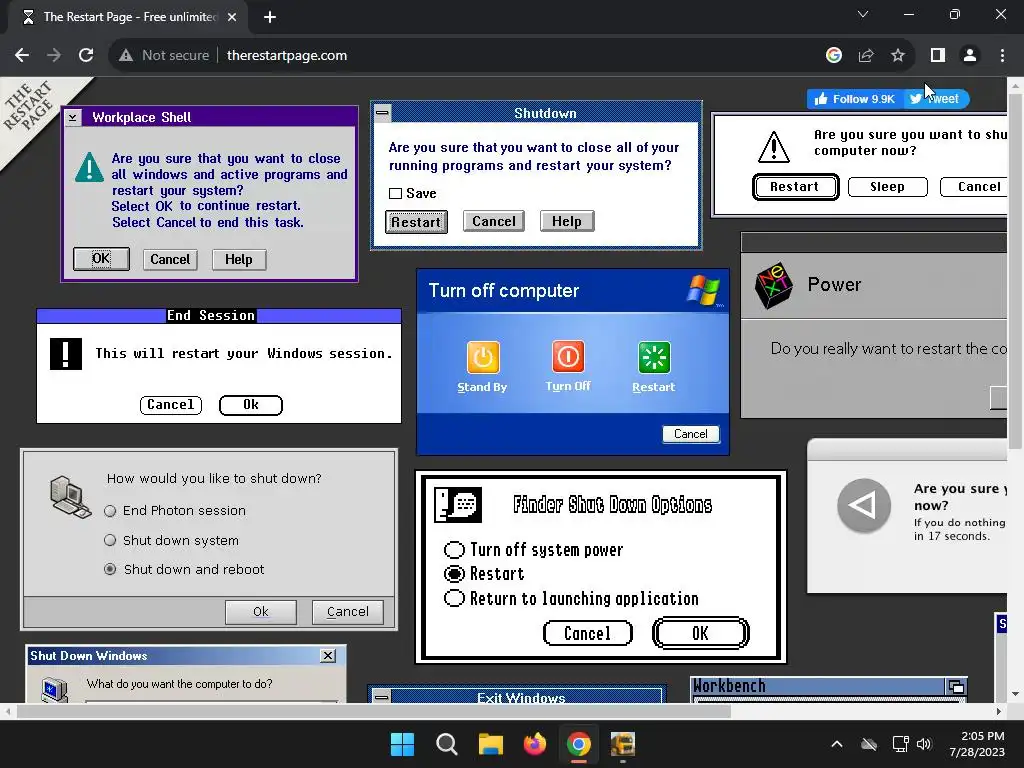Open the browser side panel icon
Viewport: 1024px width, 768px height.
[938, 56]
